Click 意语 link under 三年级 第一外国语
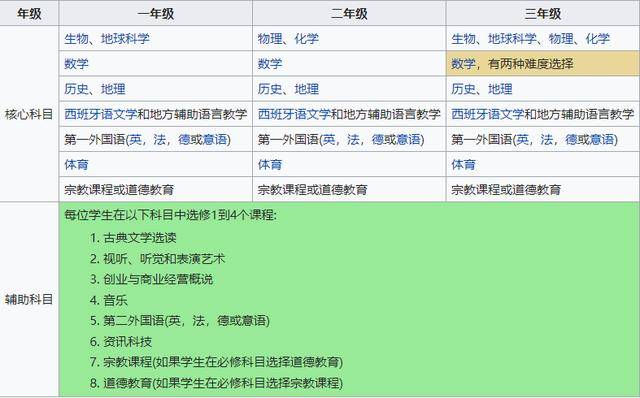The image size is (640, 398). point(602,140)
